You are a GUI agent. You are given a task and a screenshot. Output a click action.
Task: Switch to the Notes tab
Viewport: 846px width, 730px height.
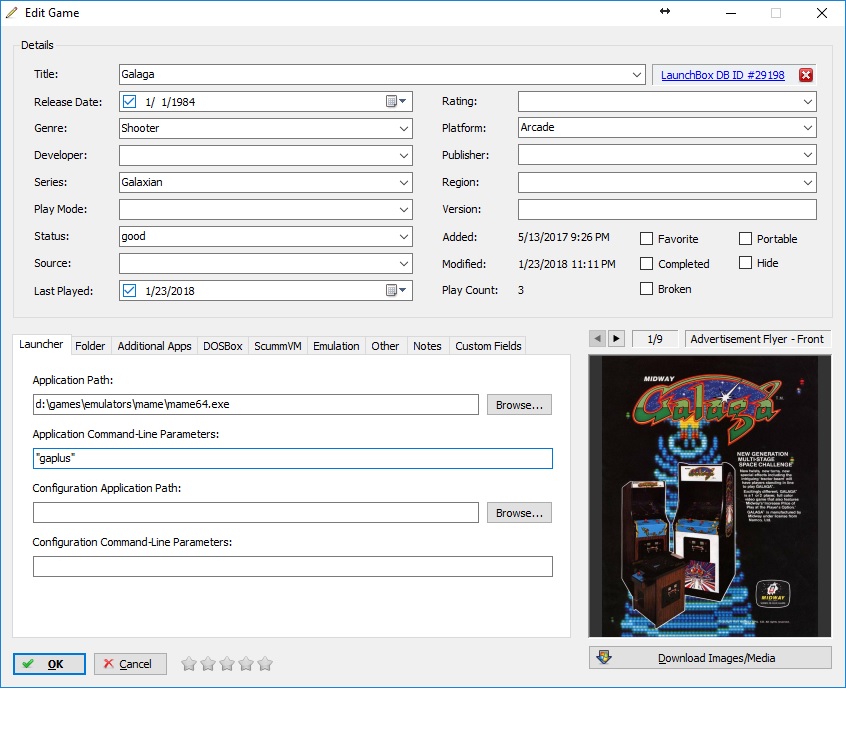point(427,346)
